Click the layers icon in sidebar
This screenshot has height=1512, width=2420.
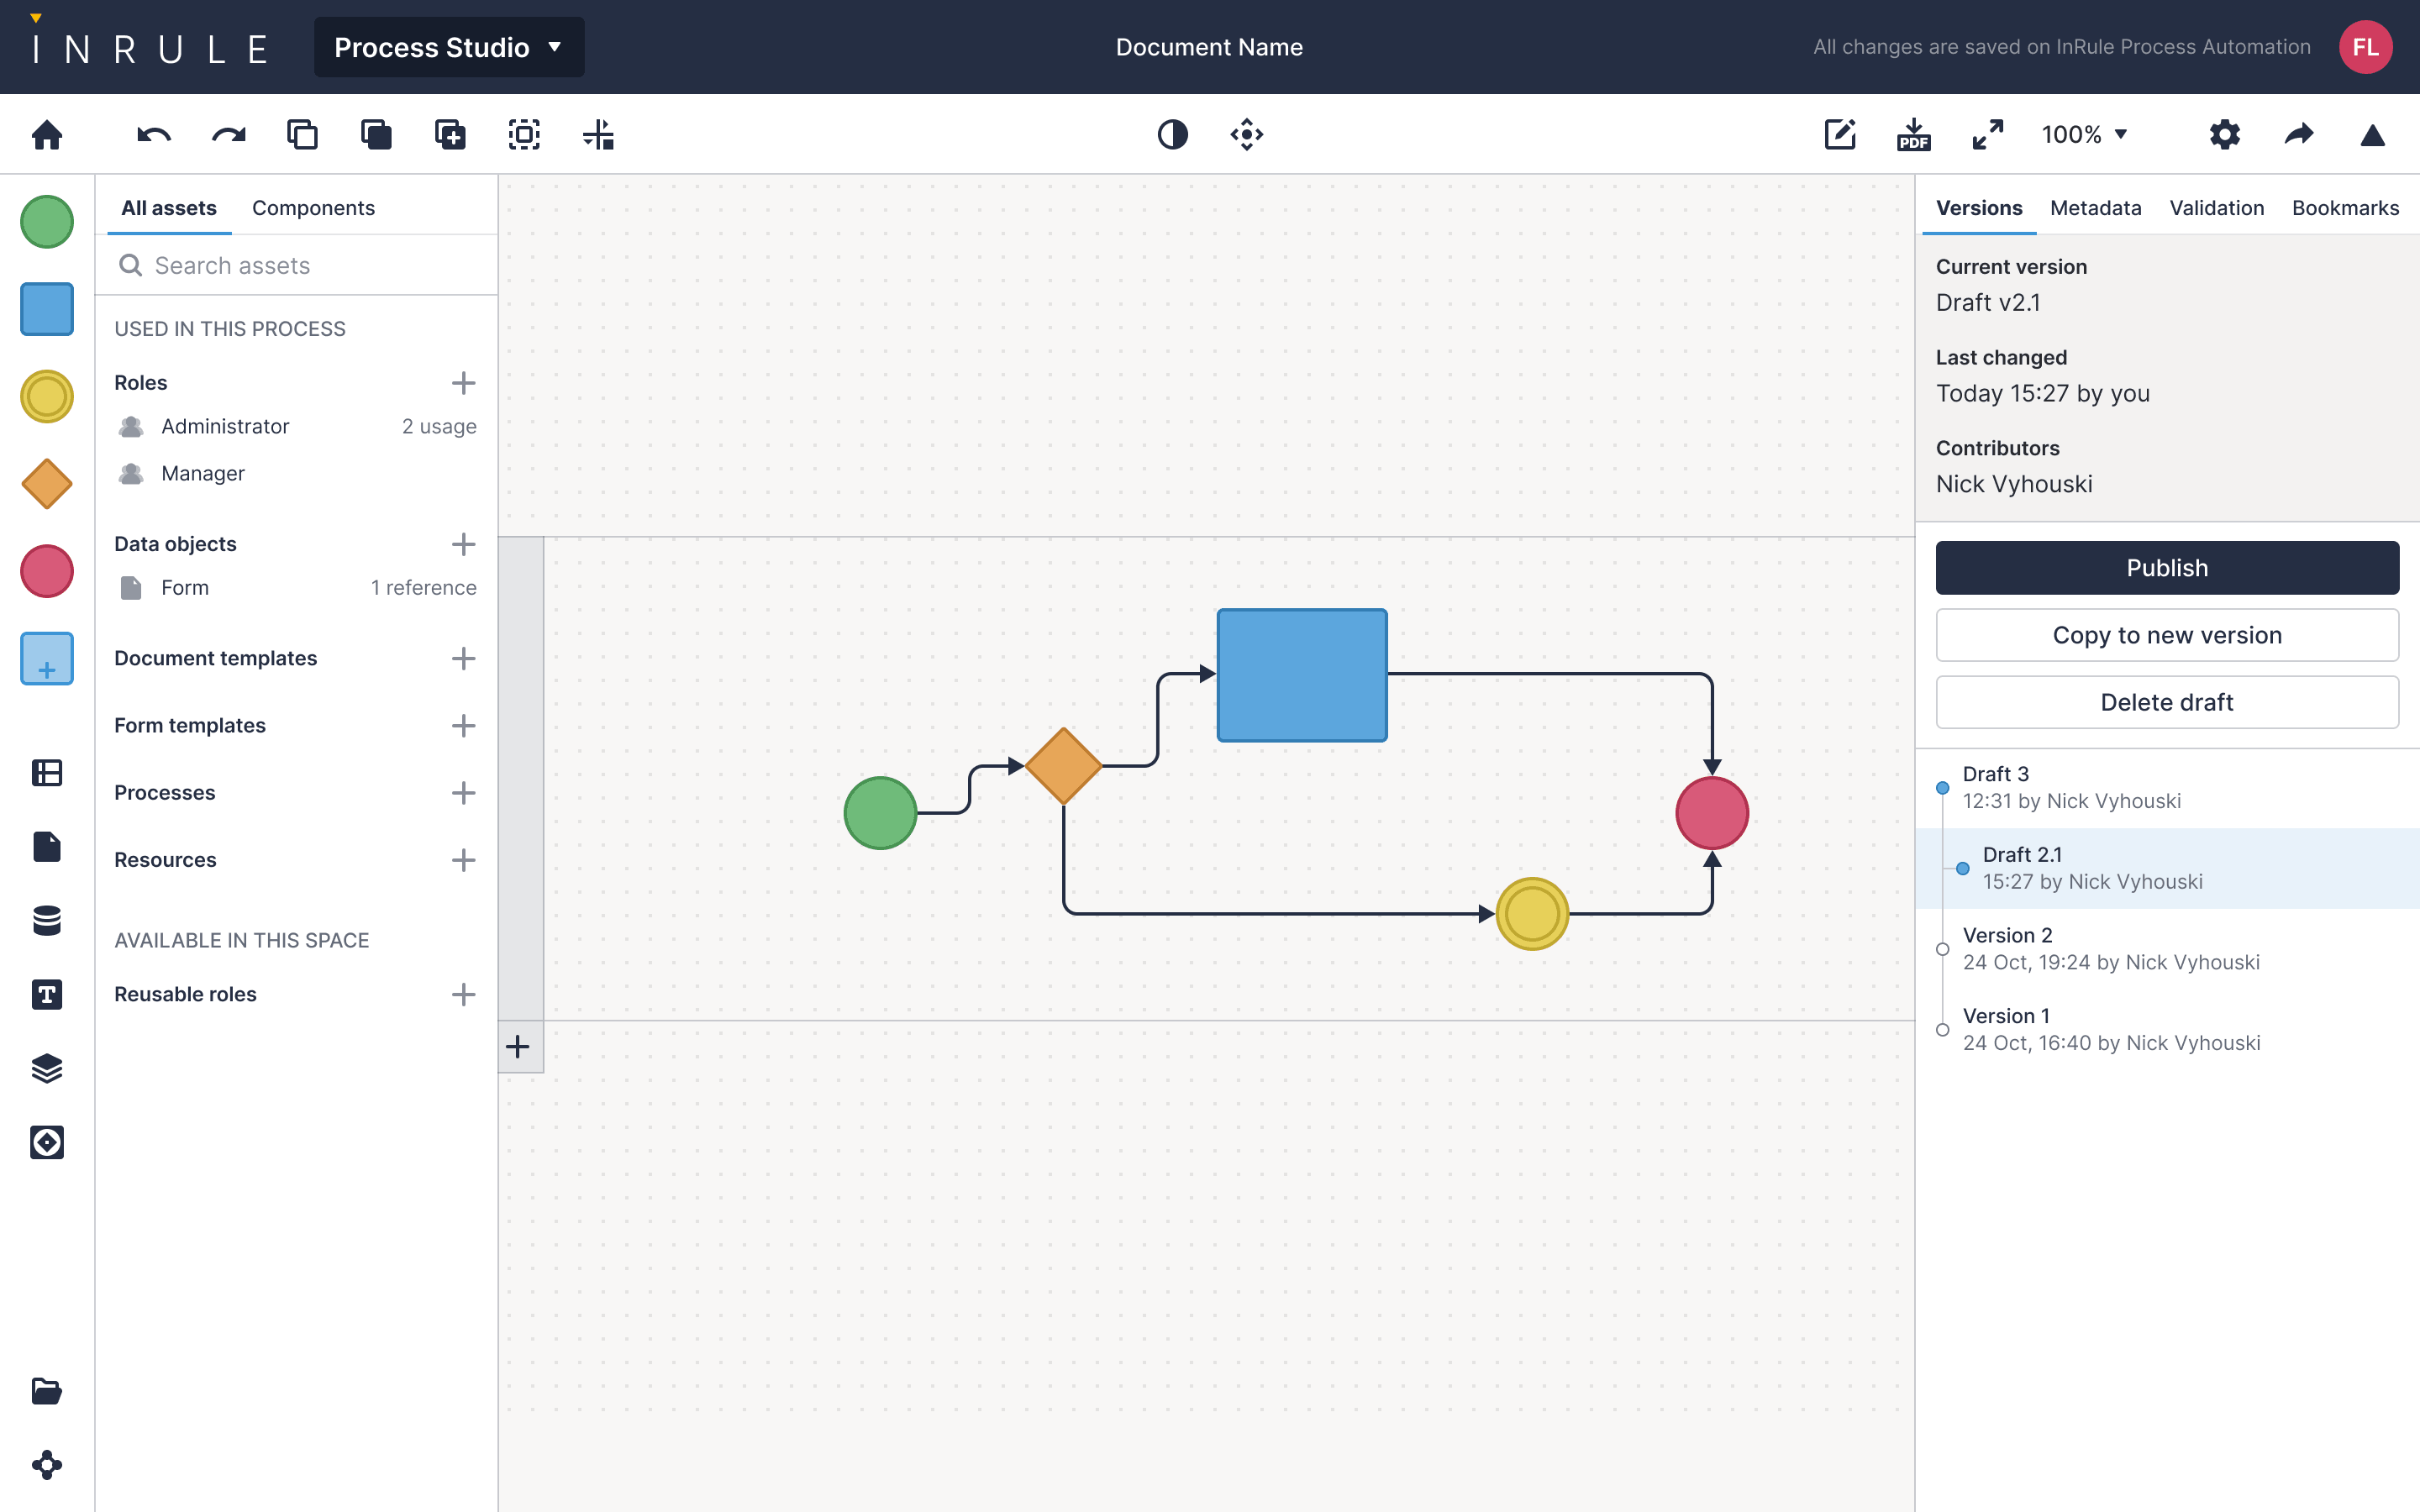(x=47, y=1068)
